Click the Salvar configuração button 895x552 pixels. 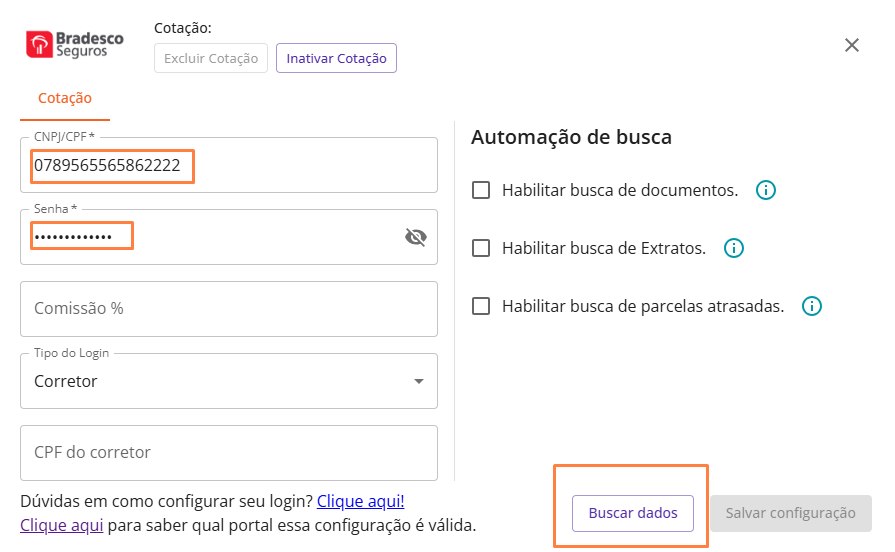point(790,513)
